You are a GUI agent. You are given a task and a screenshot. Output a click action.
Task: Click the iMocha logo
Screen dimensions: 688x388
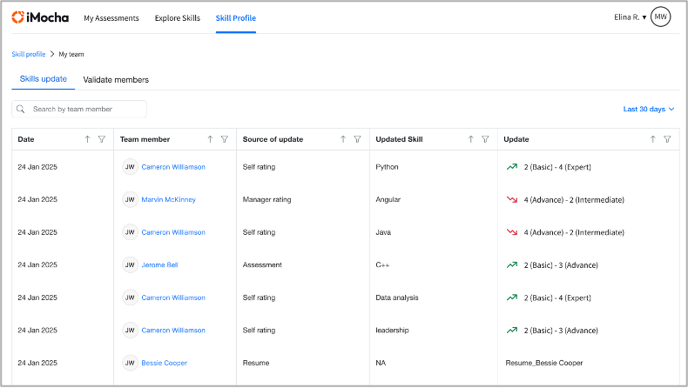(40, 18)
